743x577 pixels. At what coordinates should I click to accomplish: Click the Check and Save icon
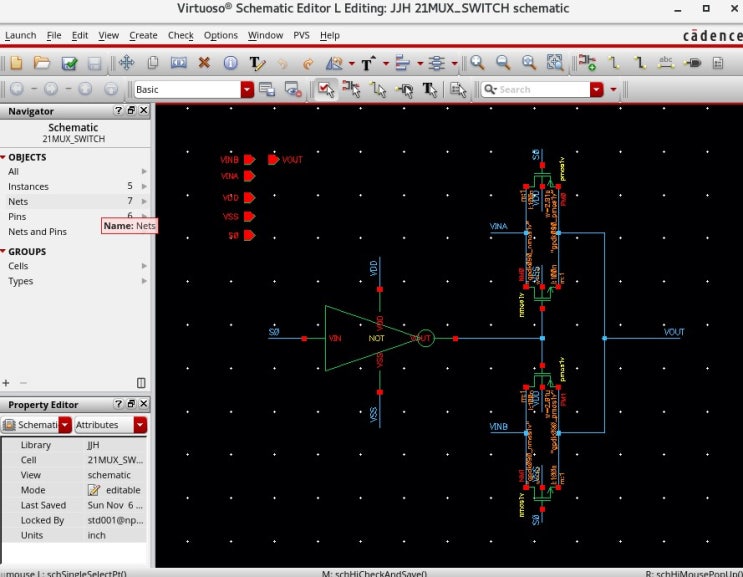point(69,63)
